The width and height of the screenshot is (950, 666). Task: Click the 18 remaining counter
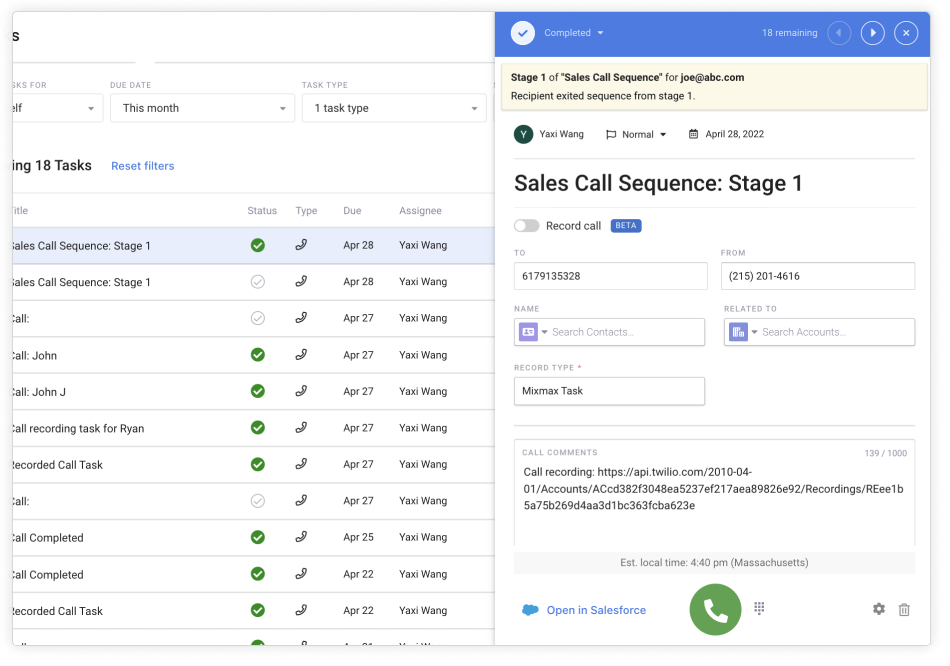(x=789, y=33)
